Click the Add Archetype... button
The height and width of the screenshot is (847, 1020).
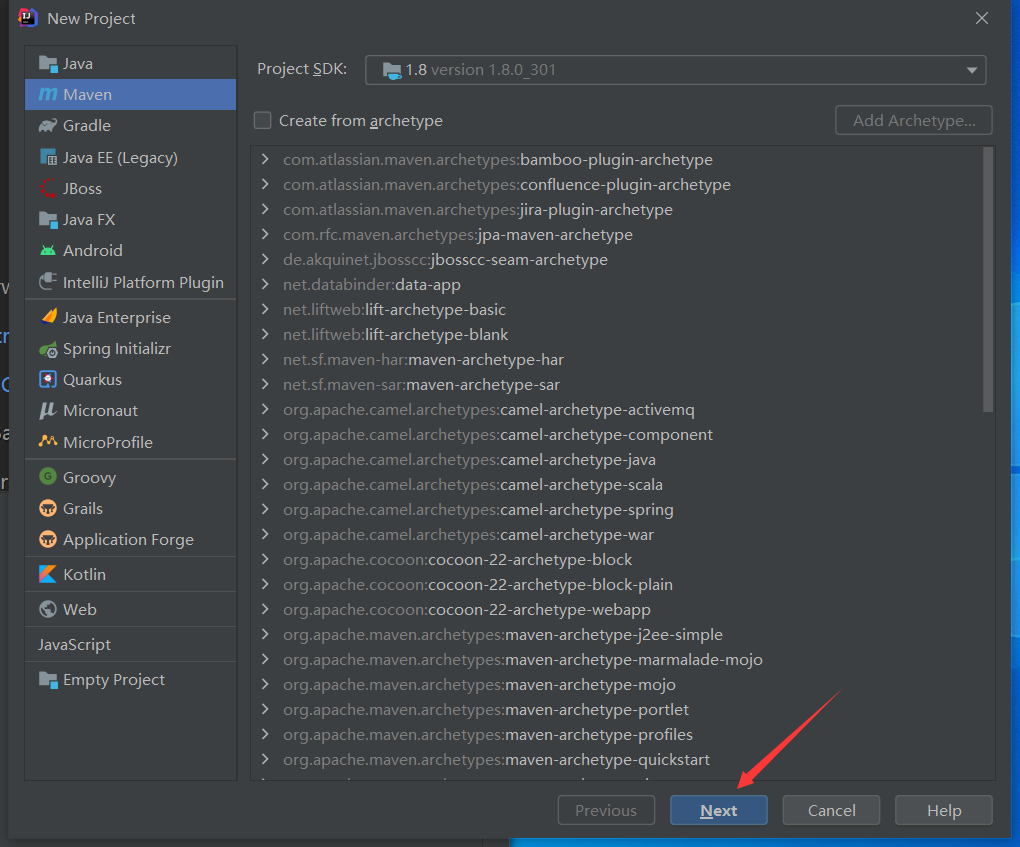click(x=913, y=120)
